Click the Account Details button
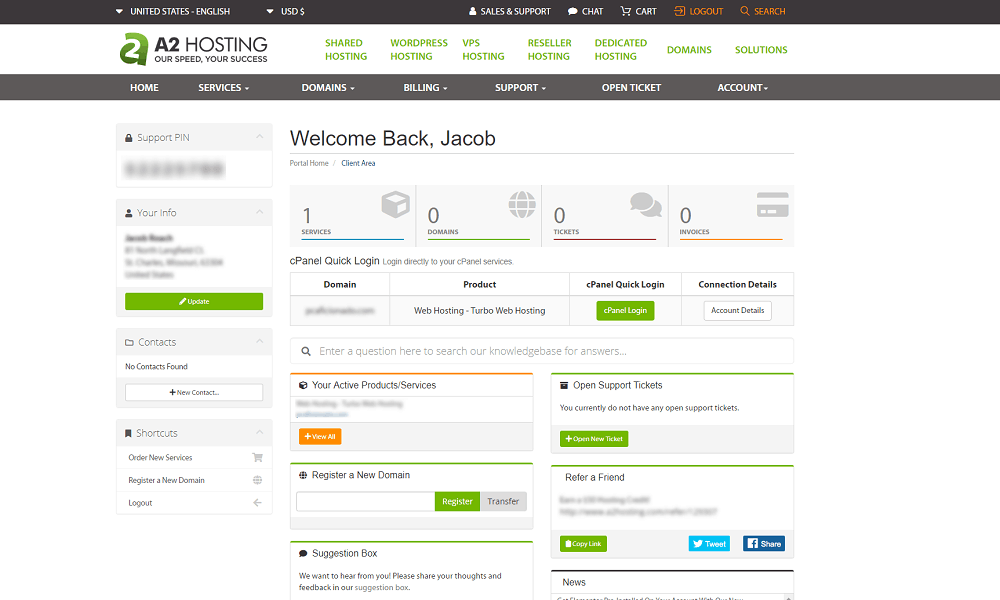Image resolution: width=1000 pixels, height=600 pixels. coord(737,311)
